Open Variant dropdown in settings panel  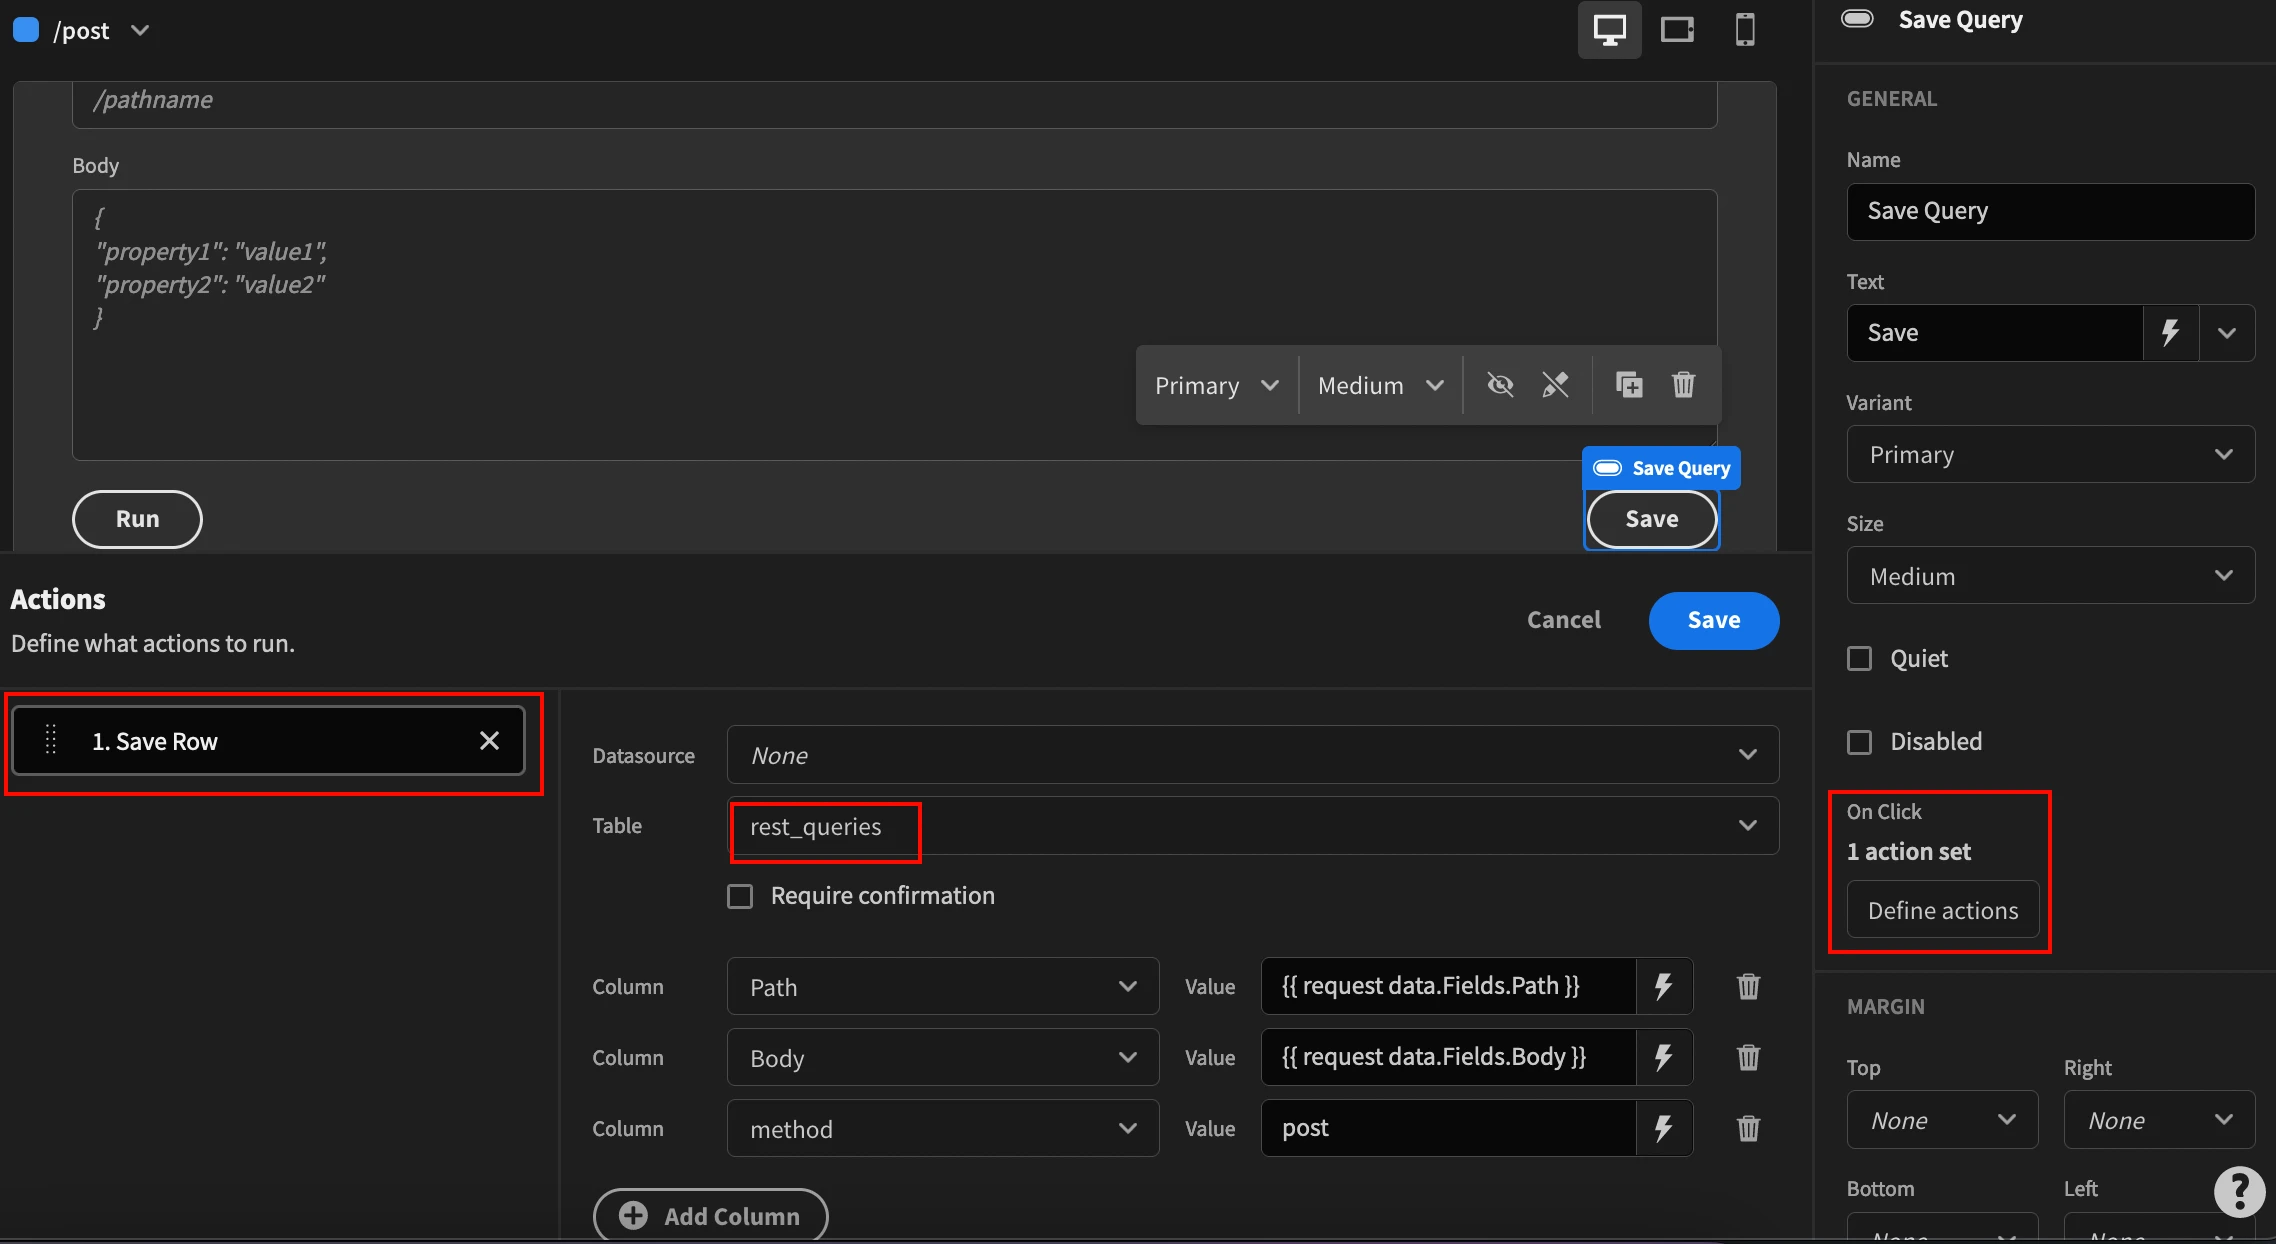(x=2050, y=455)
